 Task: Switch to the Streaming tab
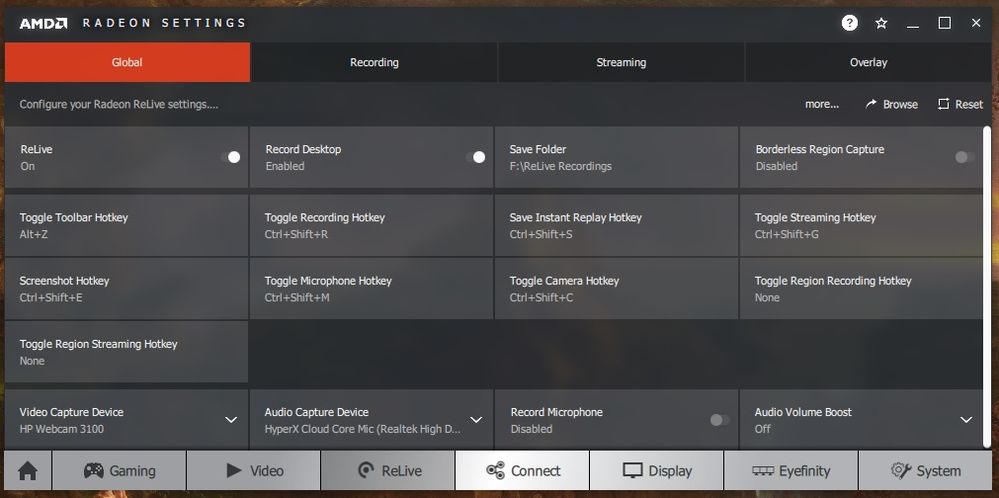(621, 62)
